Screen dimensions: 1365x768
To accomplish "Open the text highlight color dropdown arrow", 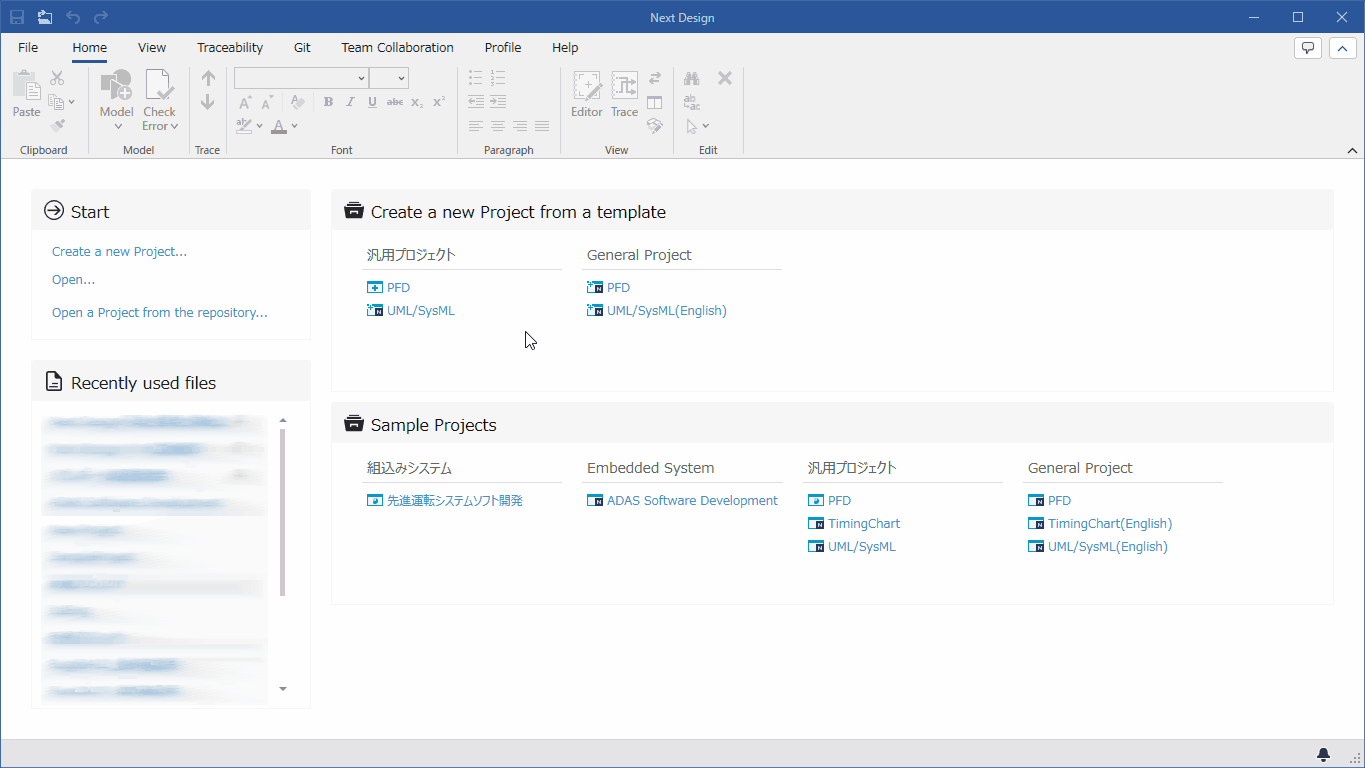I will [260, 126].
